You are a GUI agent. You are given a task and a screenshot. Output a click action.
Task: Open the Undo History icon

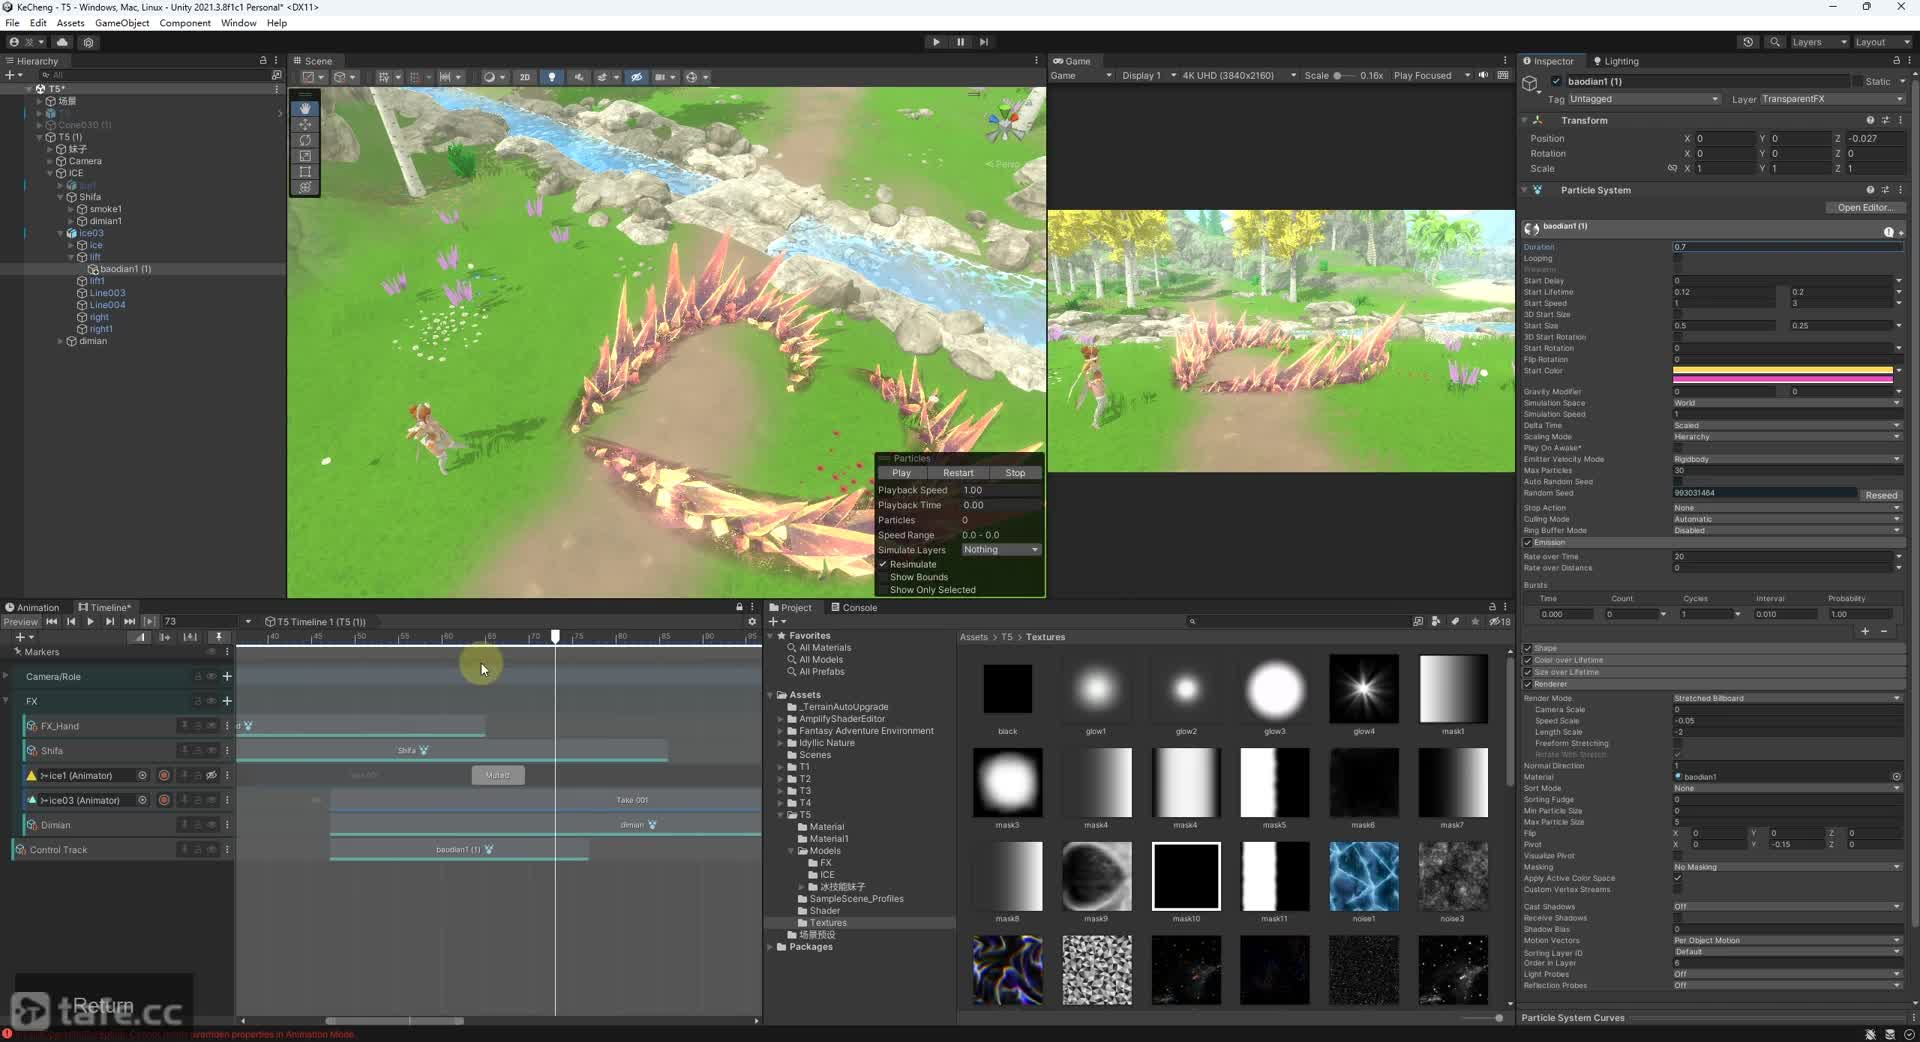pyautogui.click(x=1748, y=42)
